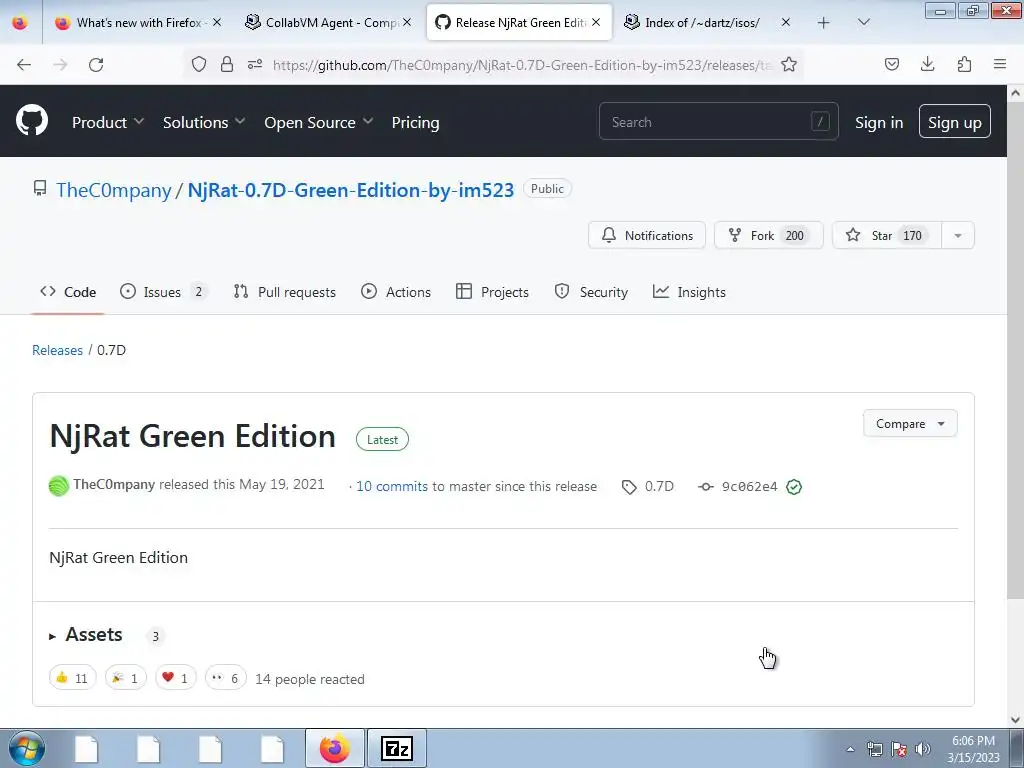1024x768 pixels.
Task: Show hidden tray icons arrow
Action: click(850, 749)
